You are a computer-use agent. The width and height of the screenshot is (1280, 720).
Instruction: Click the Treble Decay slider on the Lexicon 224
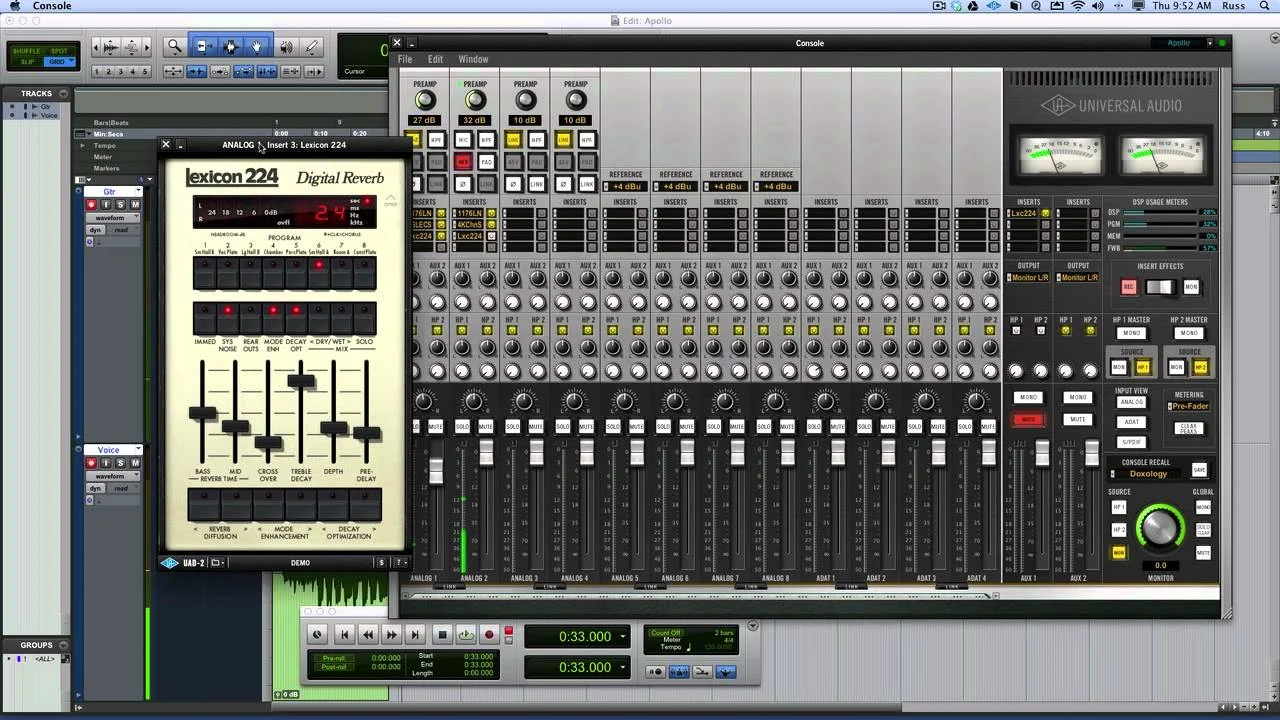299,382
